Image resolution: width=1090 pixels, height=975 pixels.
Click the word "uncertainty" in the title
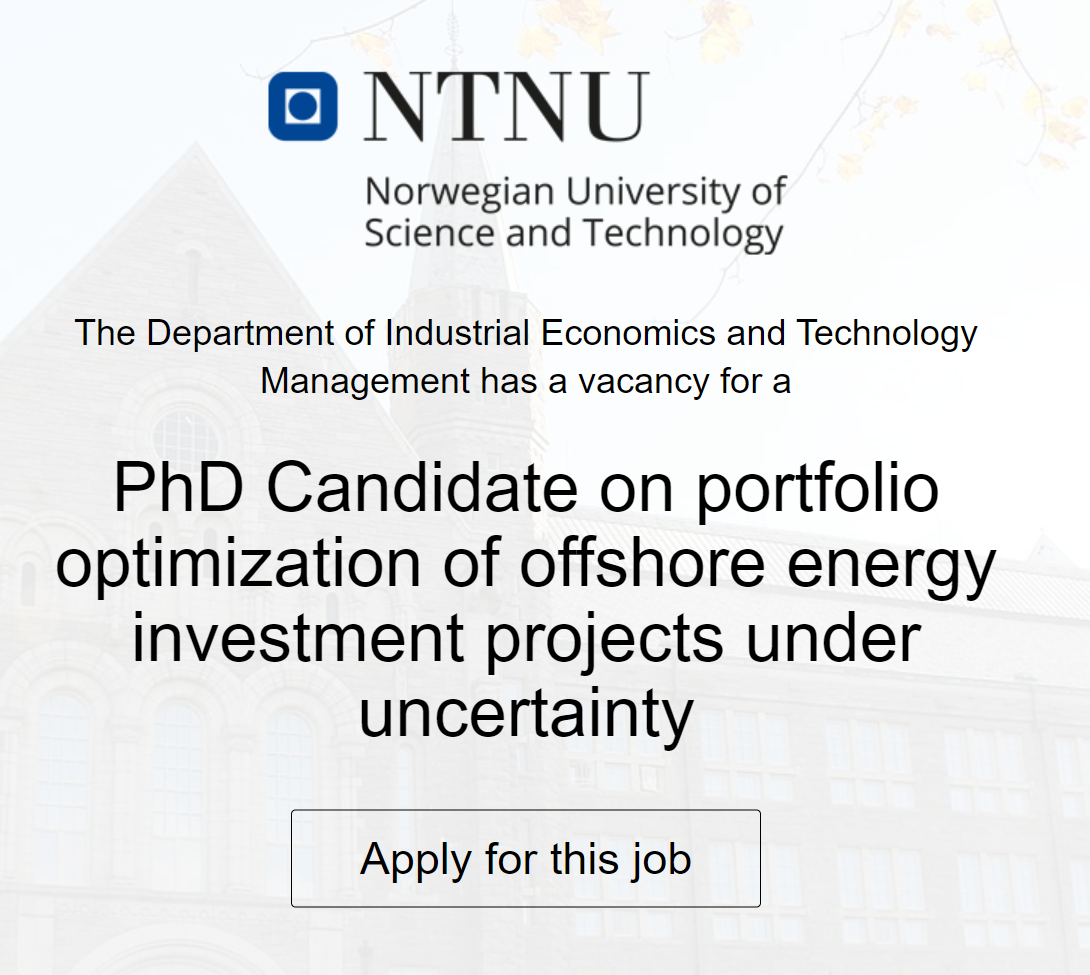526,713
